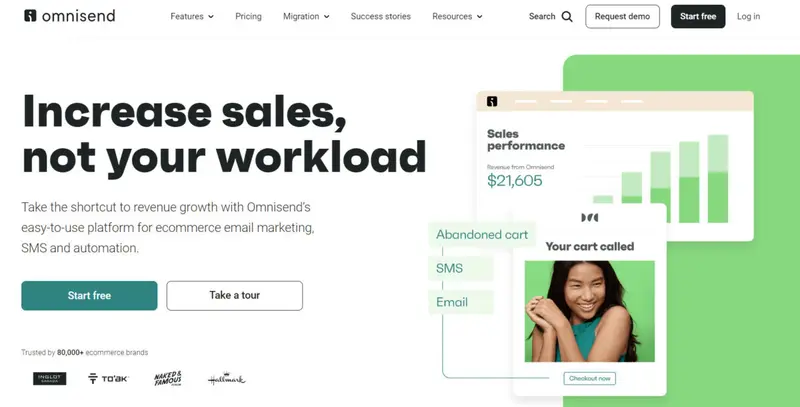The height and width of the screenshot is (407, 800).
Task: Expand the Migration dropdown menu
Action: pyautogui.click(x=306, y=16)
